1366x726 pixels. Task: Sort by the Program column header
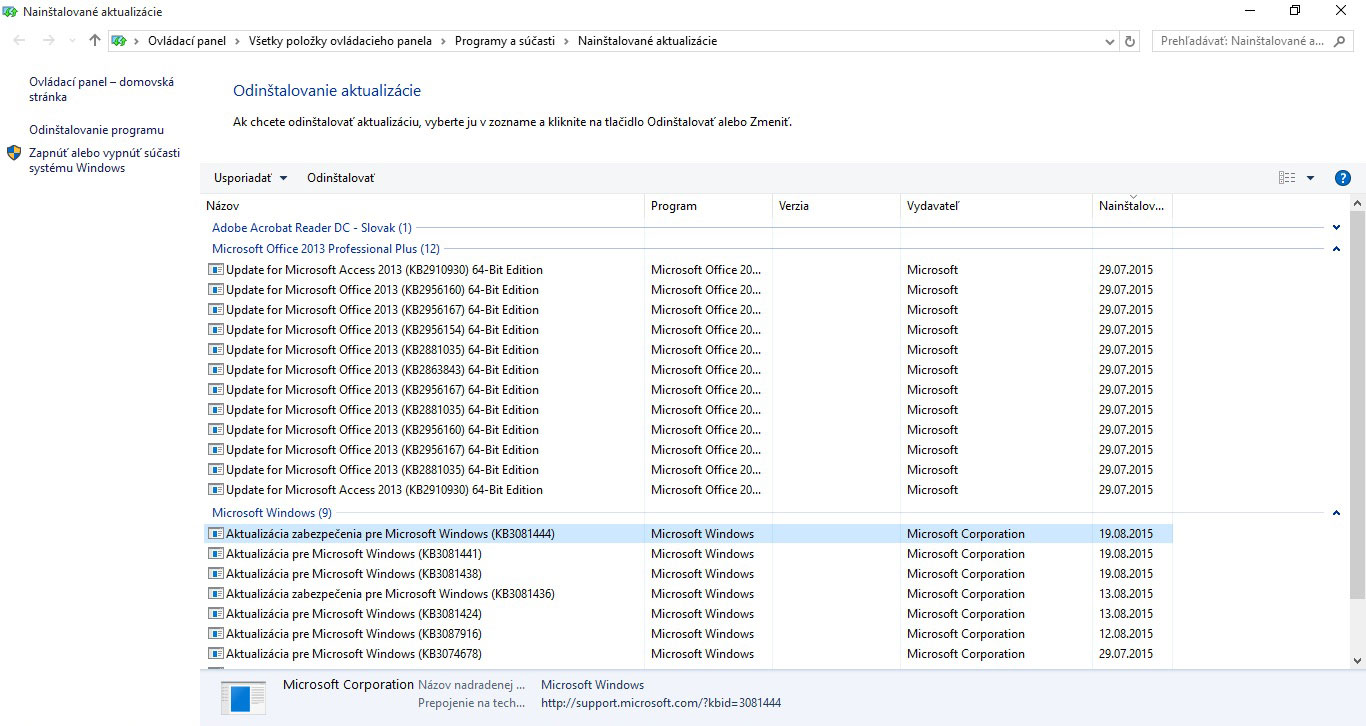point(708,206)
